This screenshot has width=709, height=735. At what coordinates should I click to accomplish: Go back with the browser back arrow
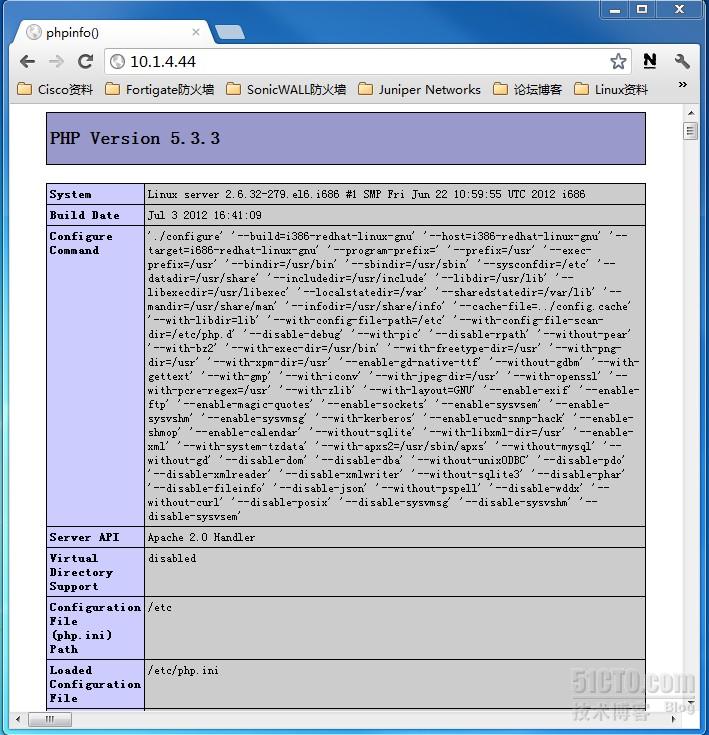pos(28,61)
